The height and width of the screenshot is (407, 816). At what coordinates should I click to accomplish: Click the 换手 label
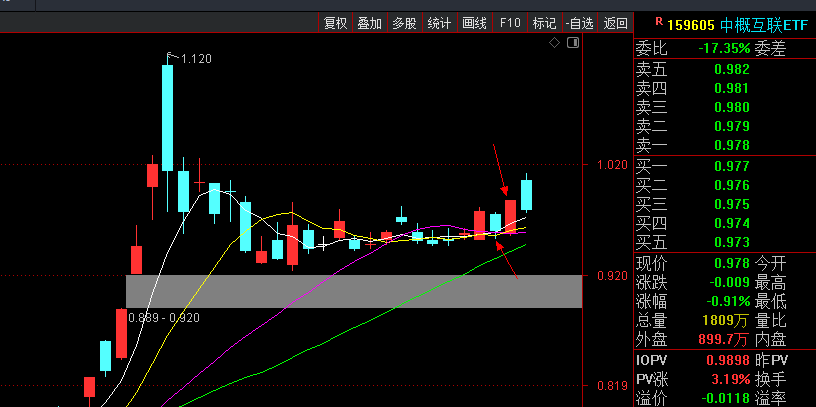[x=770, y=378]
